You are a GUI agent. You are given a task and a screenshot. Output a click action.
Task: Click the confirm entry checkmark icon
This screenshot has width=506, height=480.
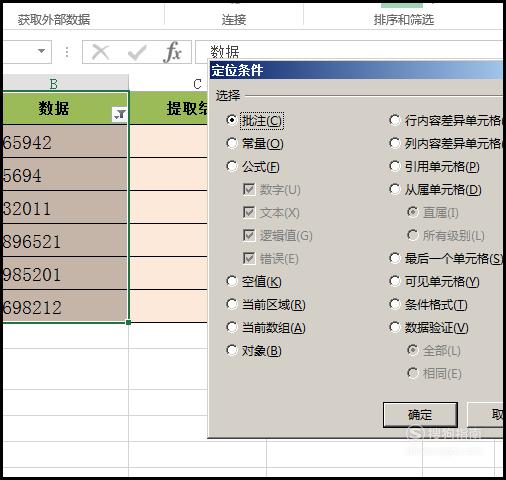[137, 52]
